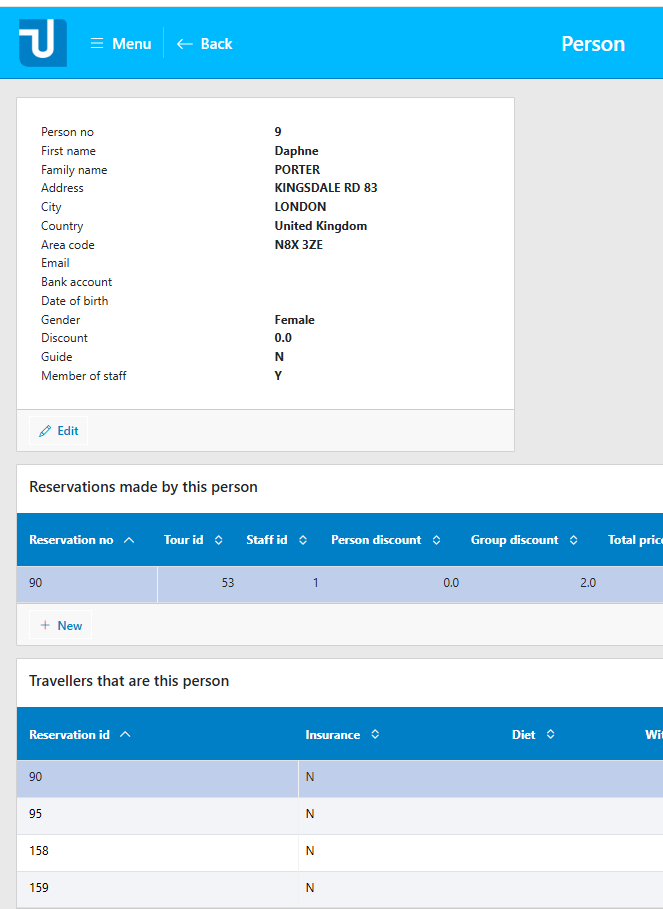Sort reservations by Reservation no
663x909 pixels.
[81, 540]
